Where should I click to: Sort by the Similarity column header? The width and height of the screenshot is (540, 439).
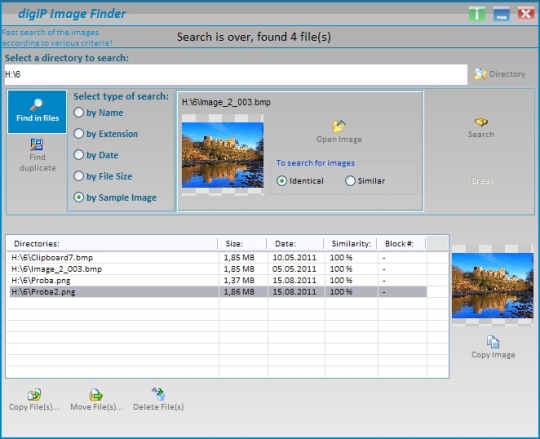(x=350, y=244)
